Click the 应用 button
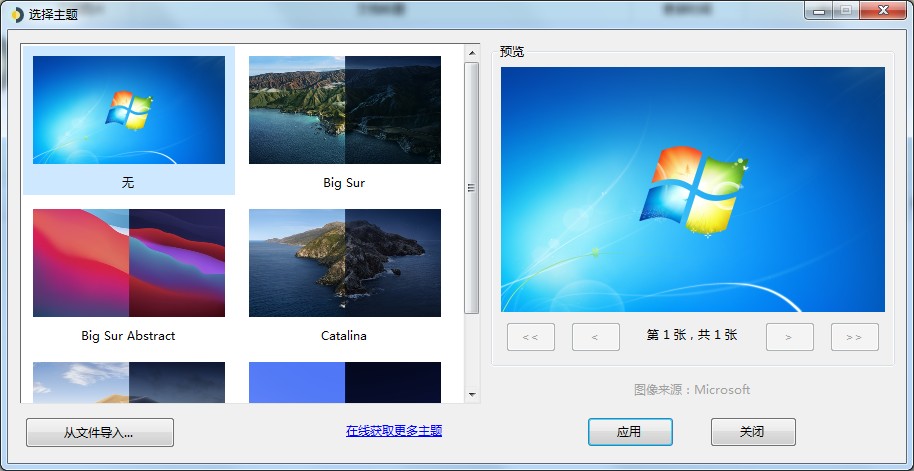914x471 pixels. [x=630, y=432]
